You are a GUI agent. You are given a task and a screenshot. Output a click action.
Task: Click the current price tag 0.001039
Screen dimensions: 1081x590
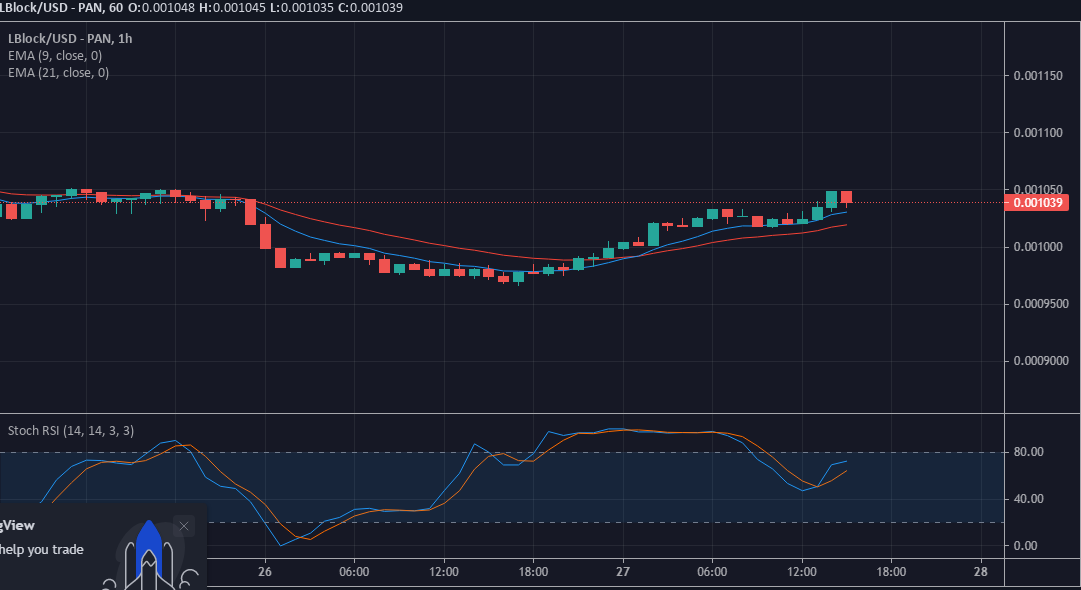click(x=1037, y=203)
